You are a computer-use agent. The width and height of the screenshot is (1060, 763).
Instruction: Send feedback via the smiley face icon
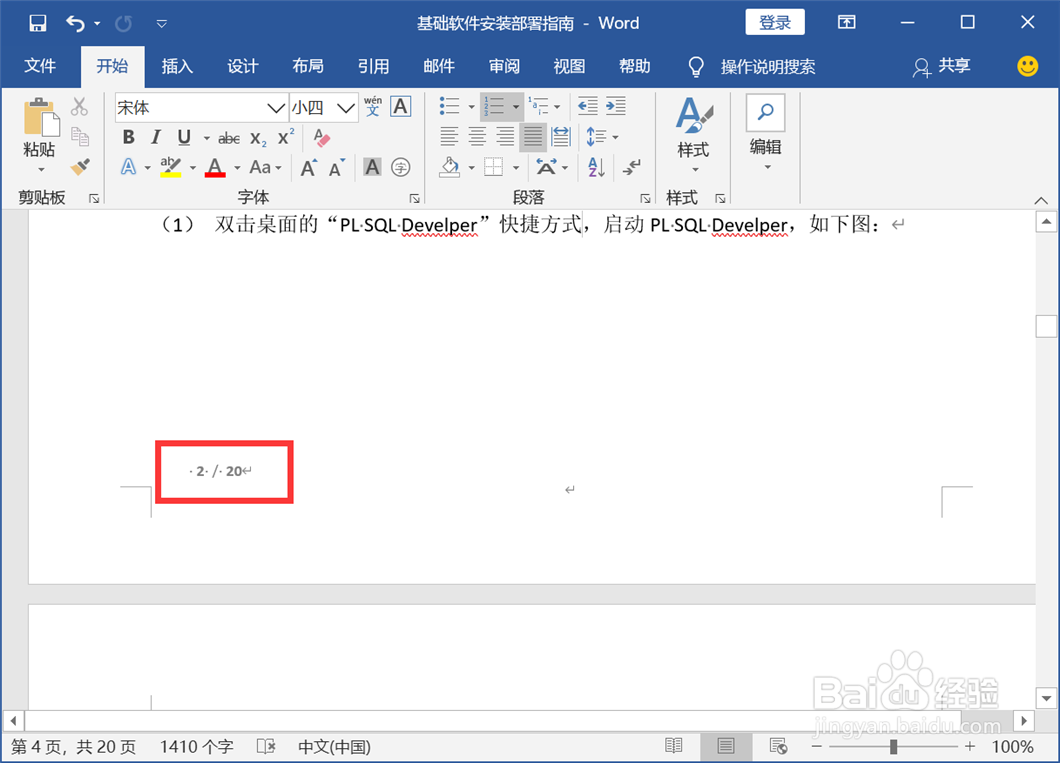tap(1028, 66)
